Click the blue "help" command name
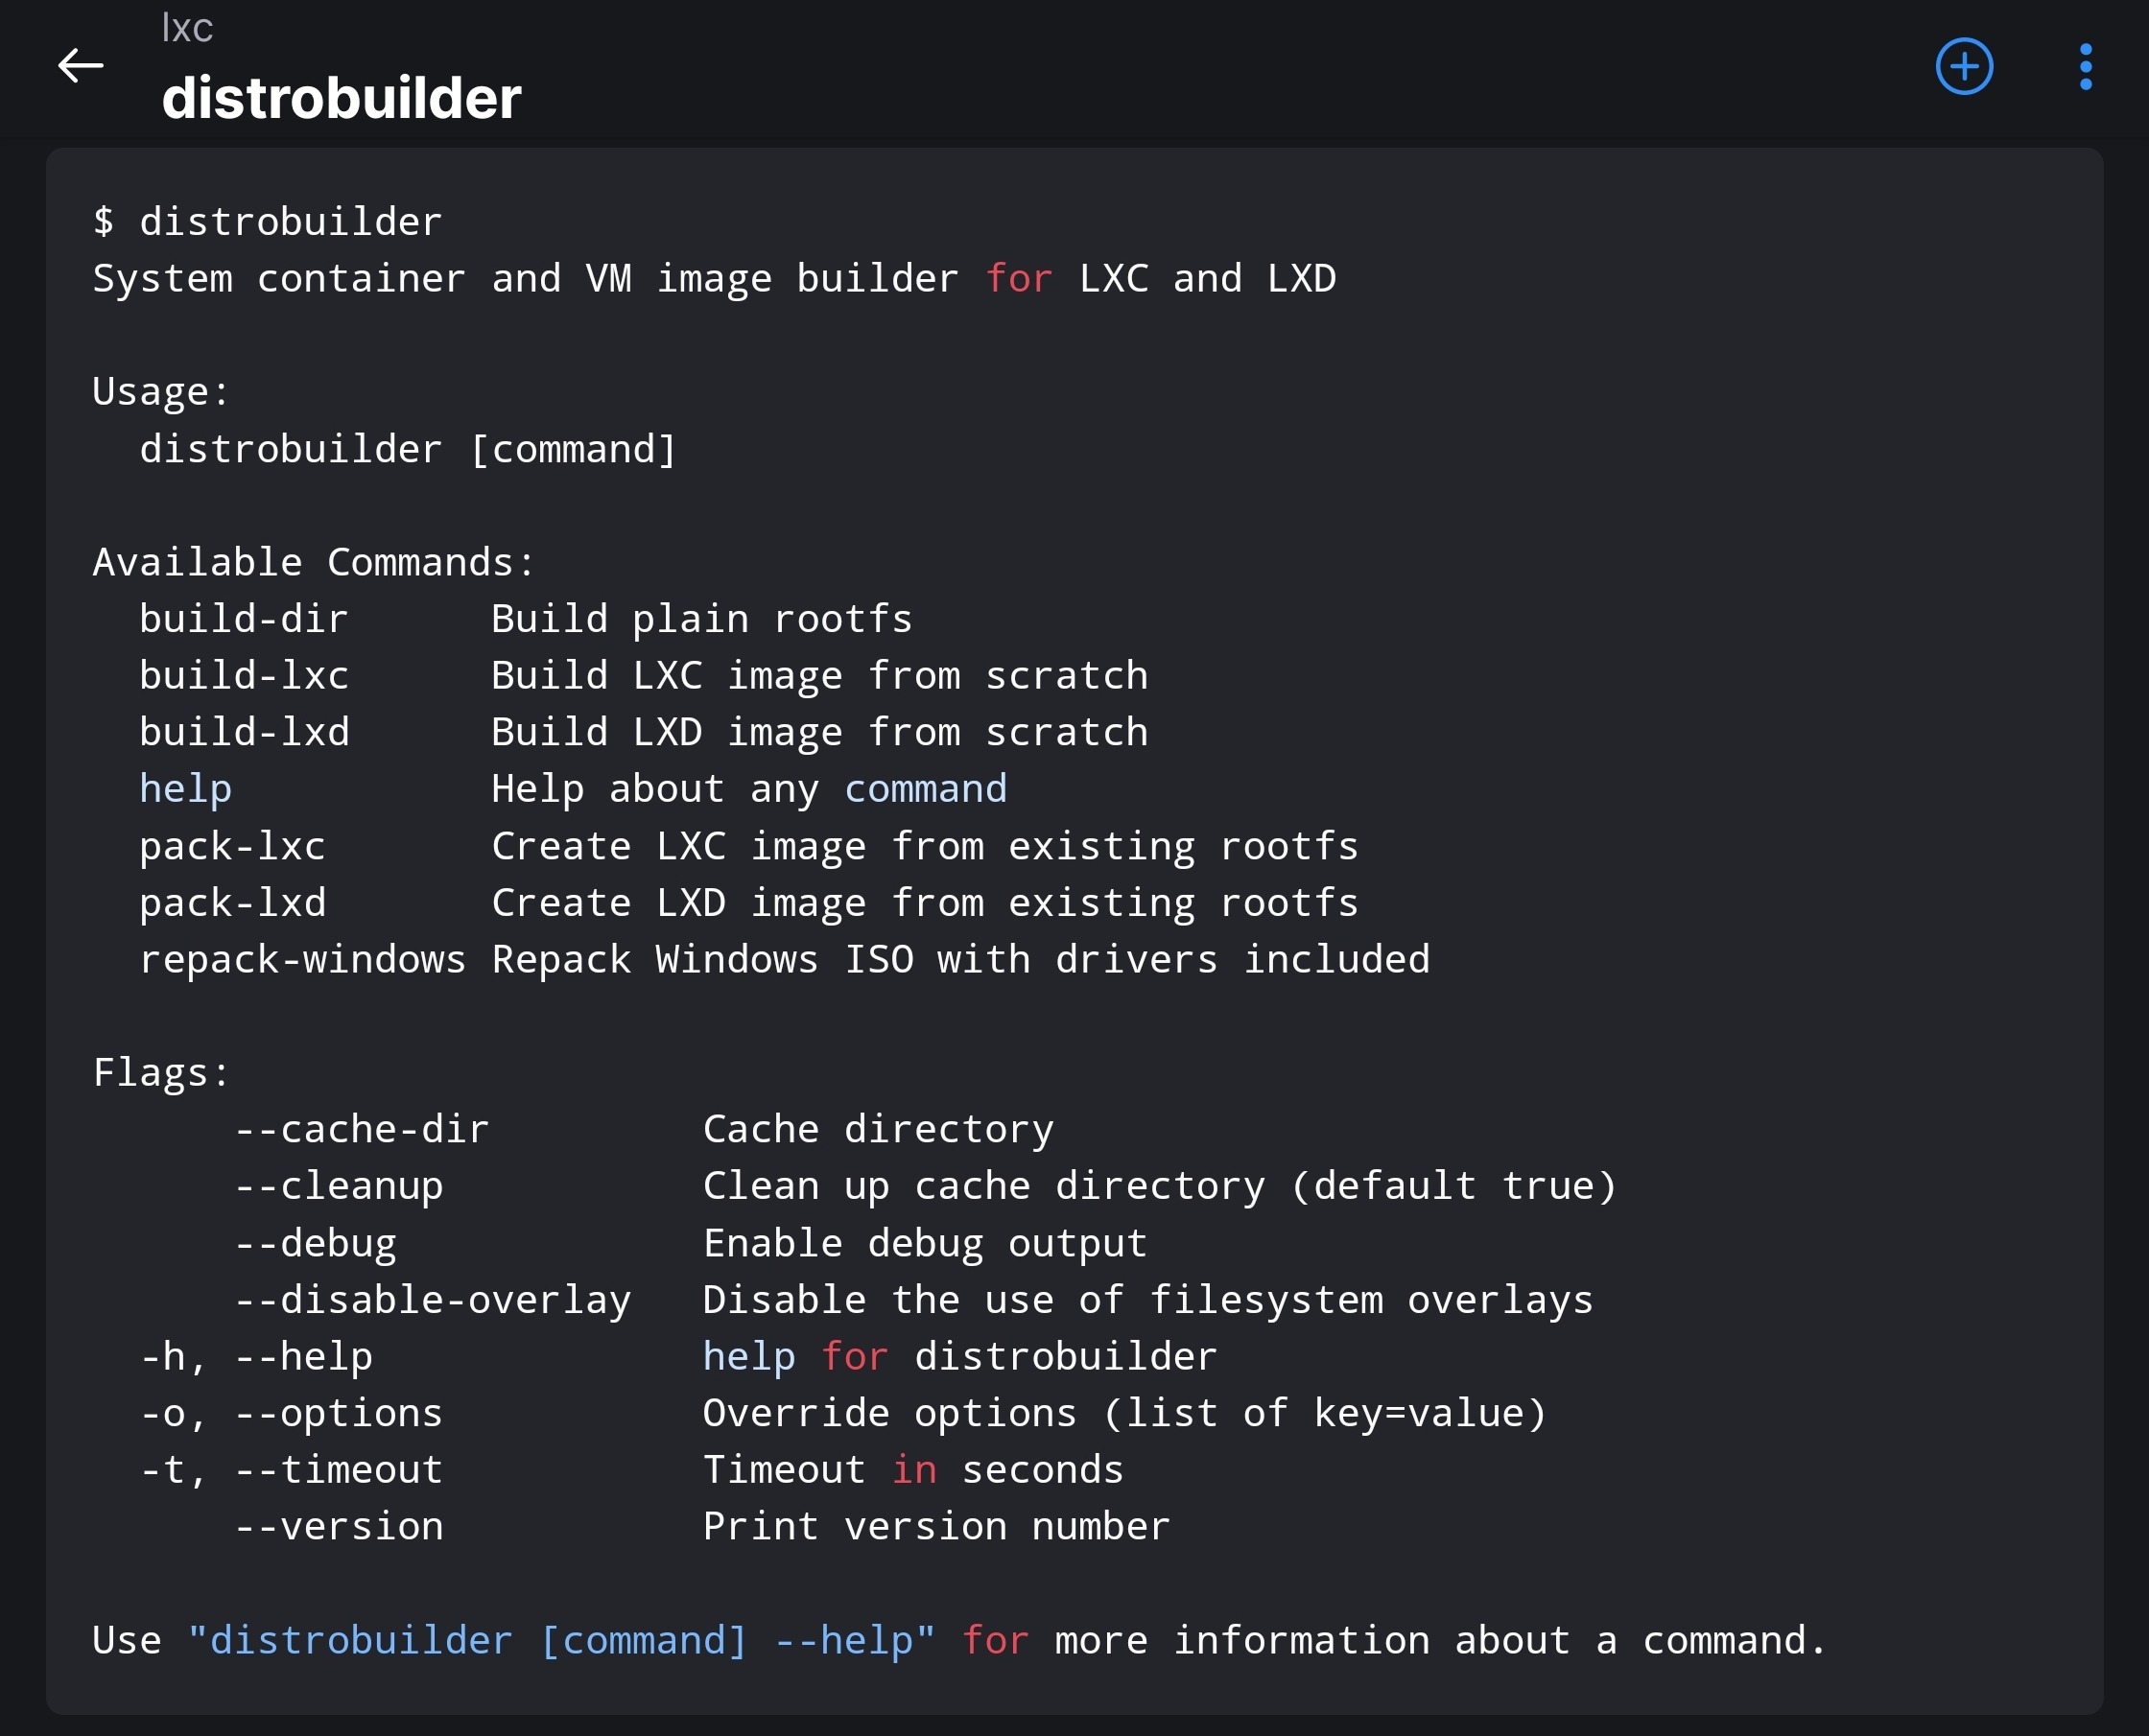The height and width of the screenshot is (1736, 2149). [x=185, y=789]
